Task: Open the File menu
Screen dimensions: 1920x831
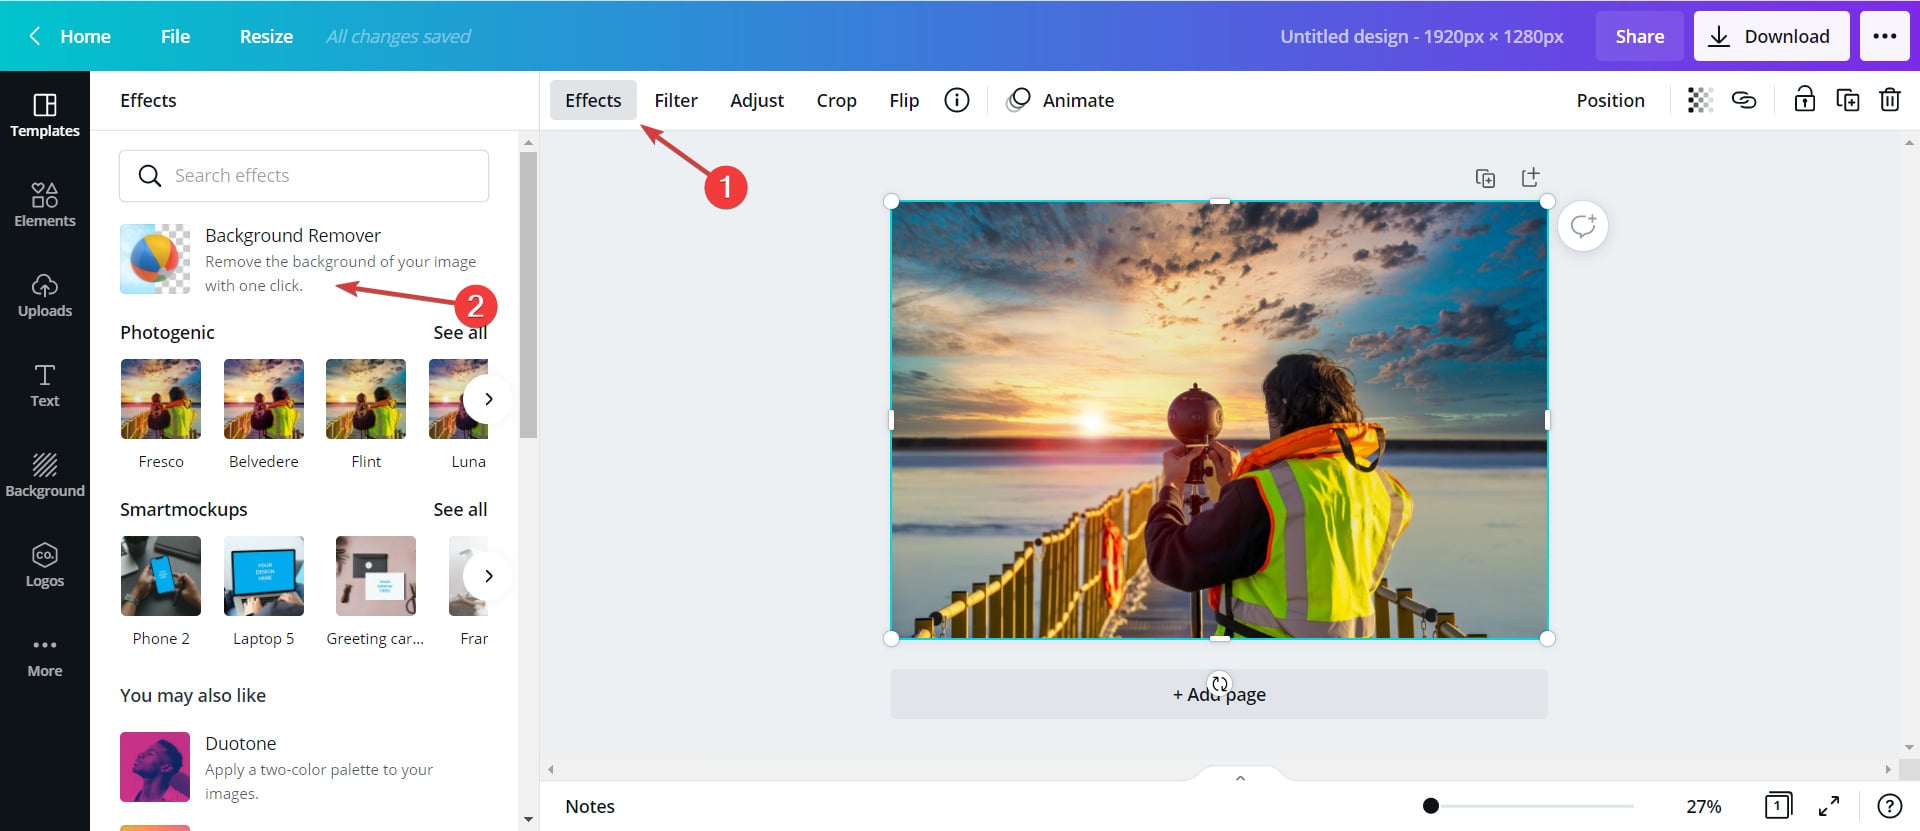Action: click(175, 36)
